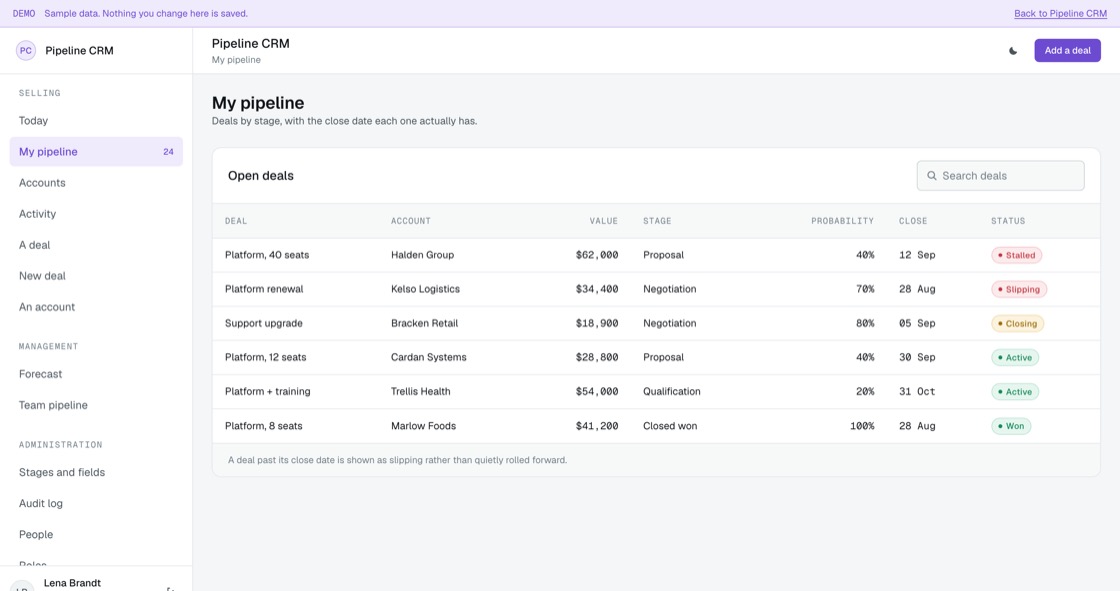1120x591 pixels.
Task: Click the Qualification stage cell
Action: tap(671, 392)
